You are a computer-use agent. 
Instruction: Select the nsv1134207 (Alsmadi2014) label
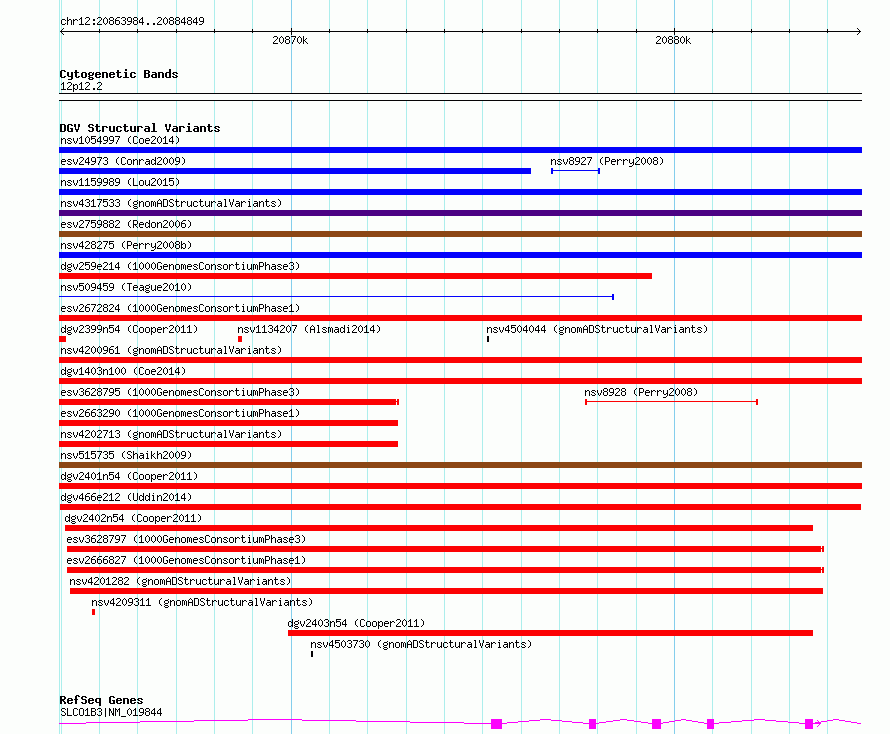point(309,329)
